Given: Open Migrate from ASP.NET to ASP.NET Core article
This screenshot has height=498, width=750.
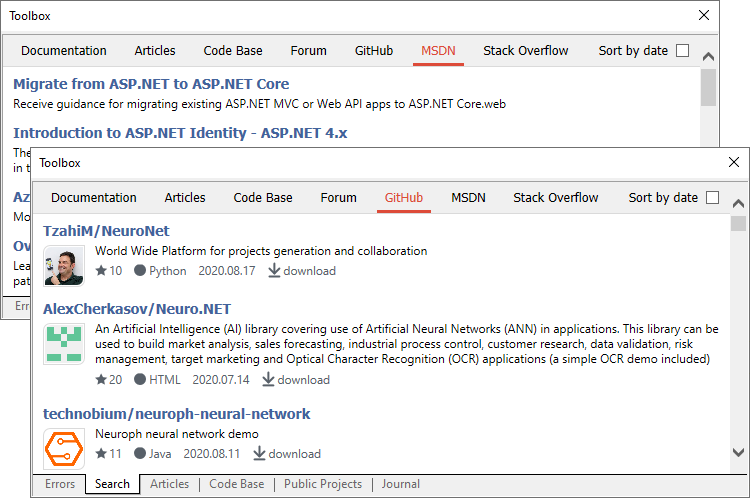Looking at the screenshot, I should pyautogui.click(x=151, y=84).
